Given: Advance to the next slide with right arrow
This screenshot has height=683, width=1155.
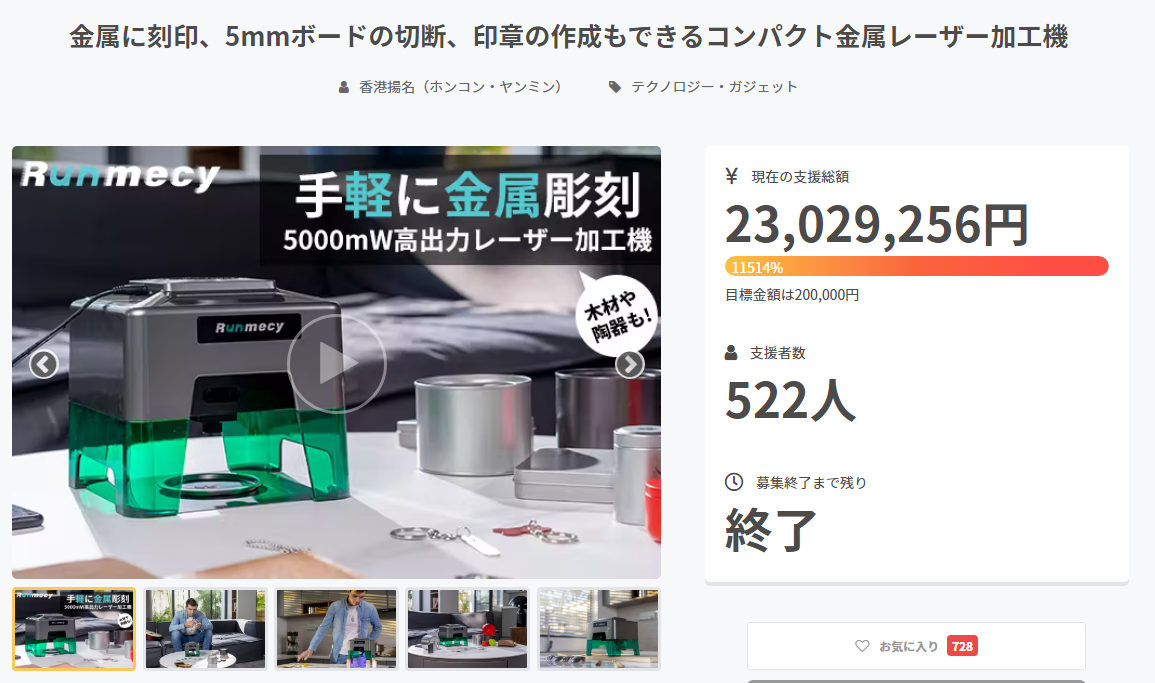Looking at the screenshot, I should 630,364.
